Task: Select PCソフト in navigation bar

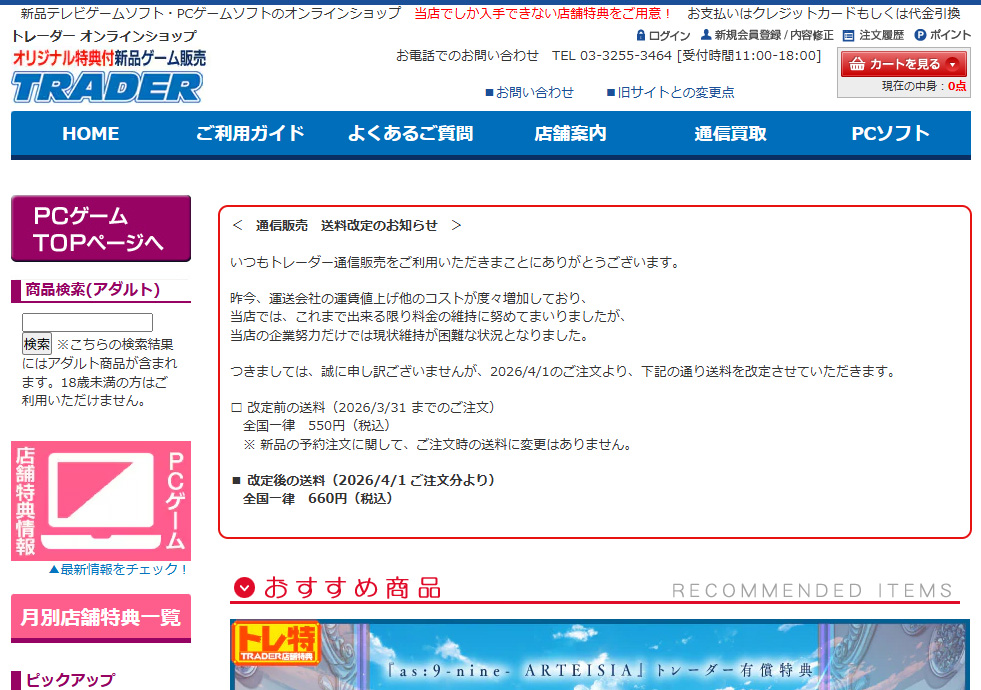Action: [x=890, y=134]
